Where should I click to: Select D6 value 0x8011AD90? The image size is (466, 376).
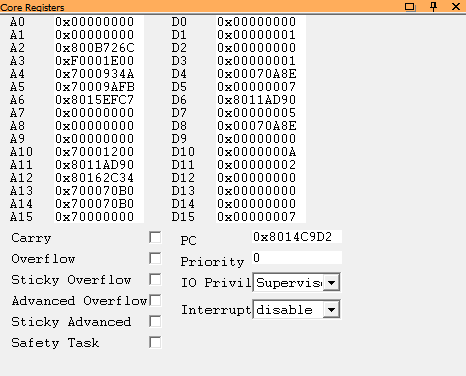[261, 100]
